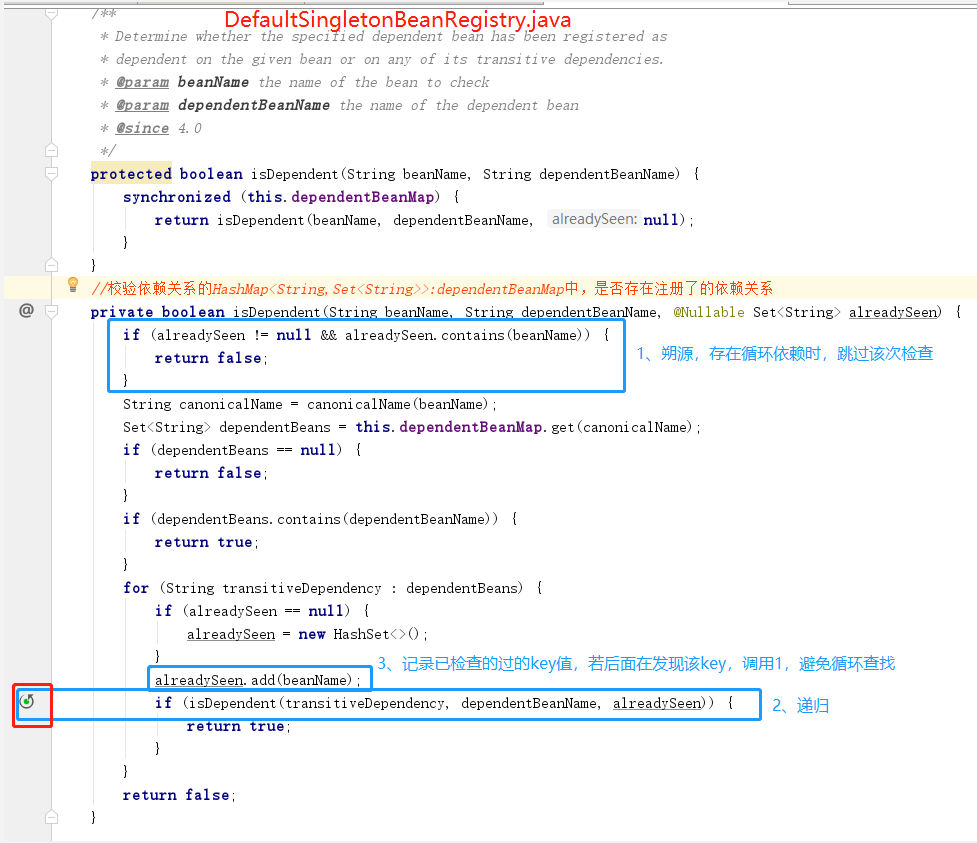977x843 pixels.
Task: Click new HashSet<>() expression
Action: click(358, 634)
